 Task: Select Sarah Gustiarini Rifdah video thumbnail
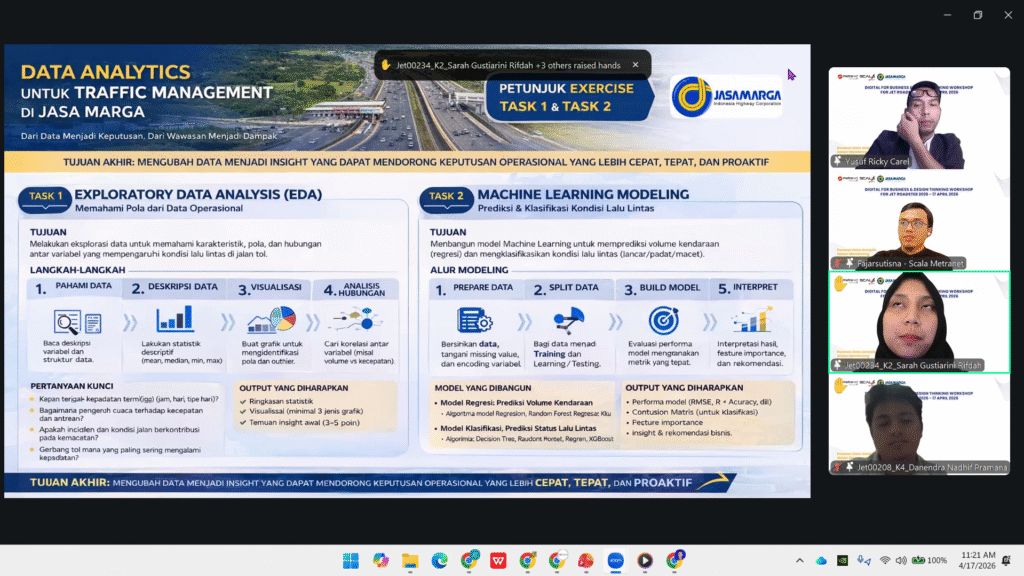pos(920,322)
